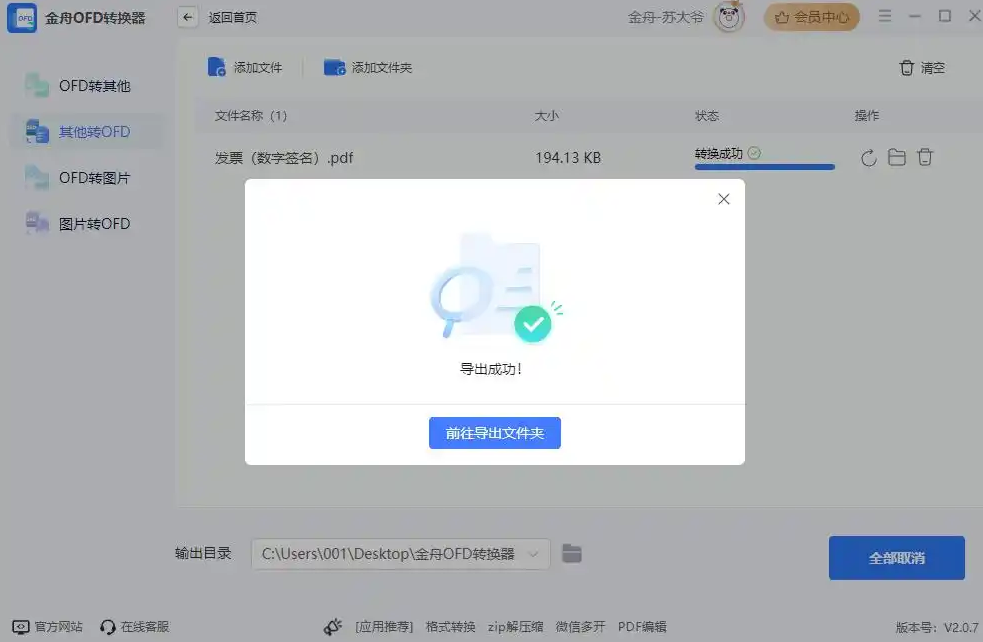Expand the 输出目录 path dropdown

[534, 554]
